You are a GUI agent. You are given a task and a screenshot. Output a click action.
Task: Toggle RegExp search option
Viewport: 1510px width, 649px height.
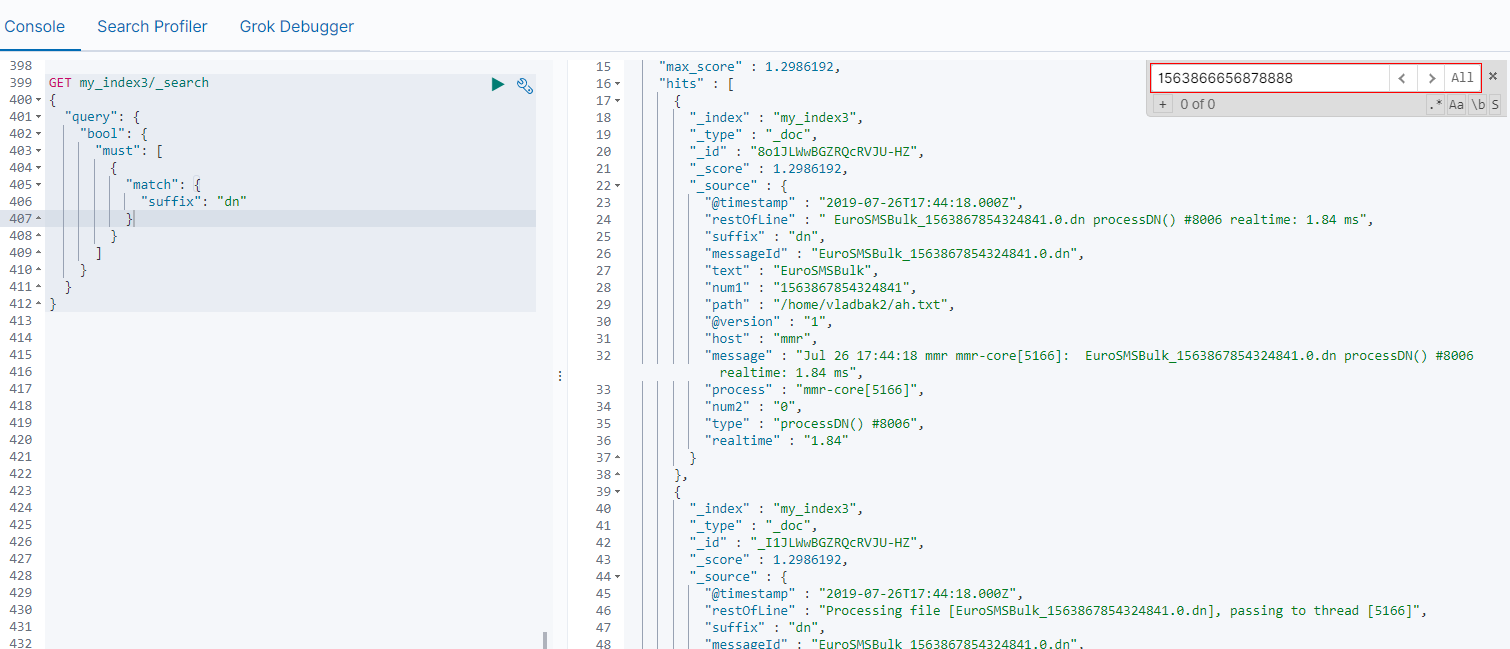(x=1435, y=104)
